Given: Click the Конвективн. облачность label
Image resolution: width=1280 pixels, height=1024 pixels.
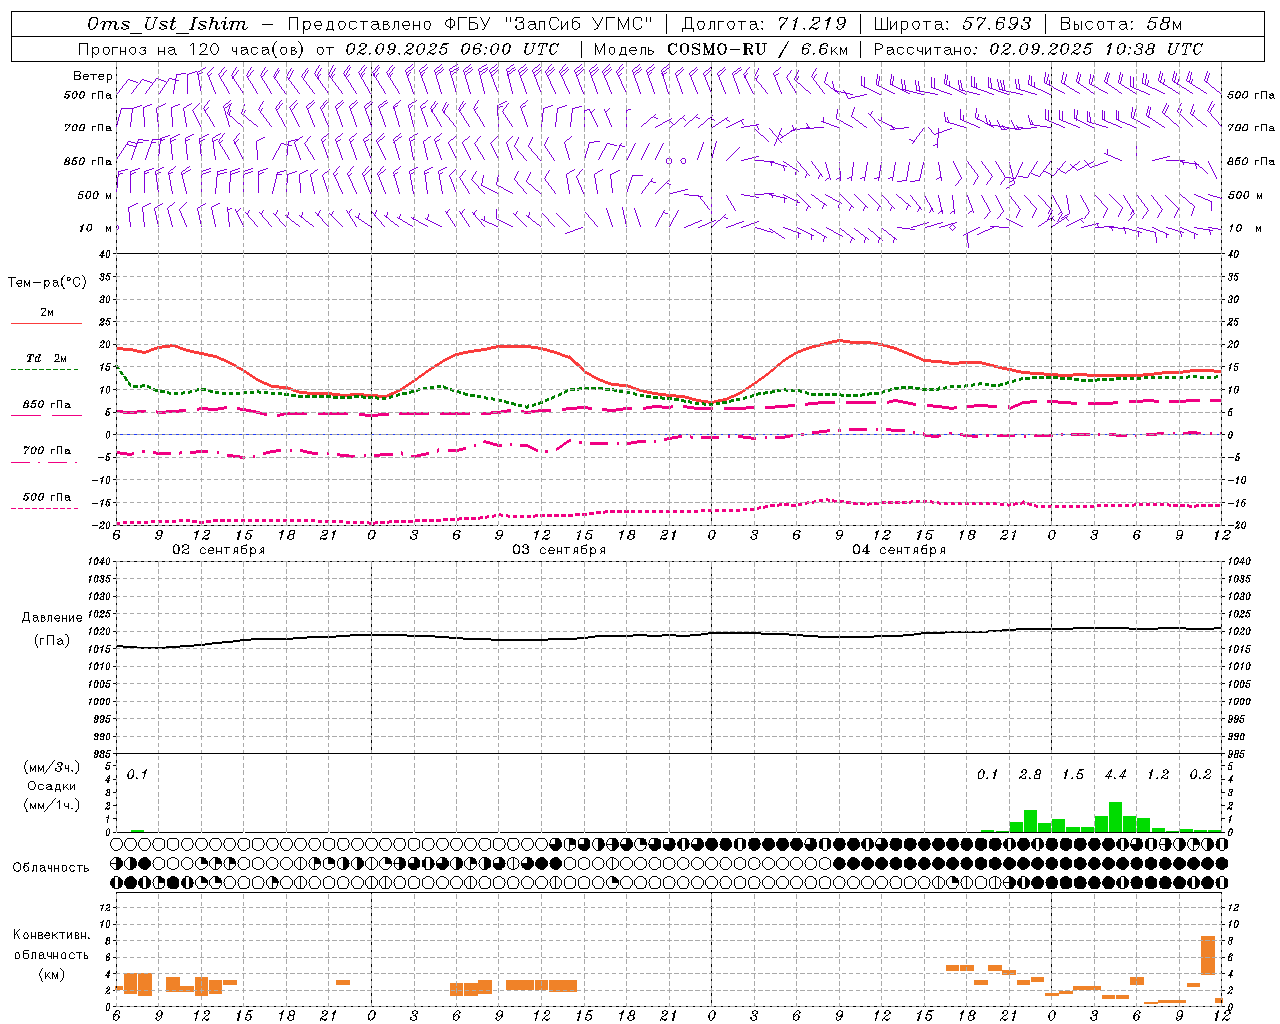Looking at the screenshot, I should tap(52, 945).
